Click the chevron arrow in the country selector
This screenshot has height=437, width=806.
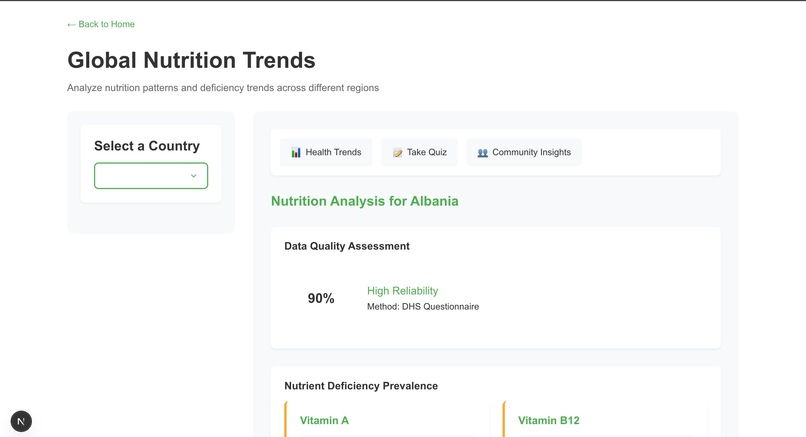[194, 176]
